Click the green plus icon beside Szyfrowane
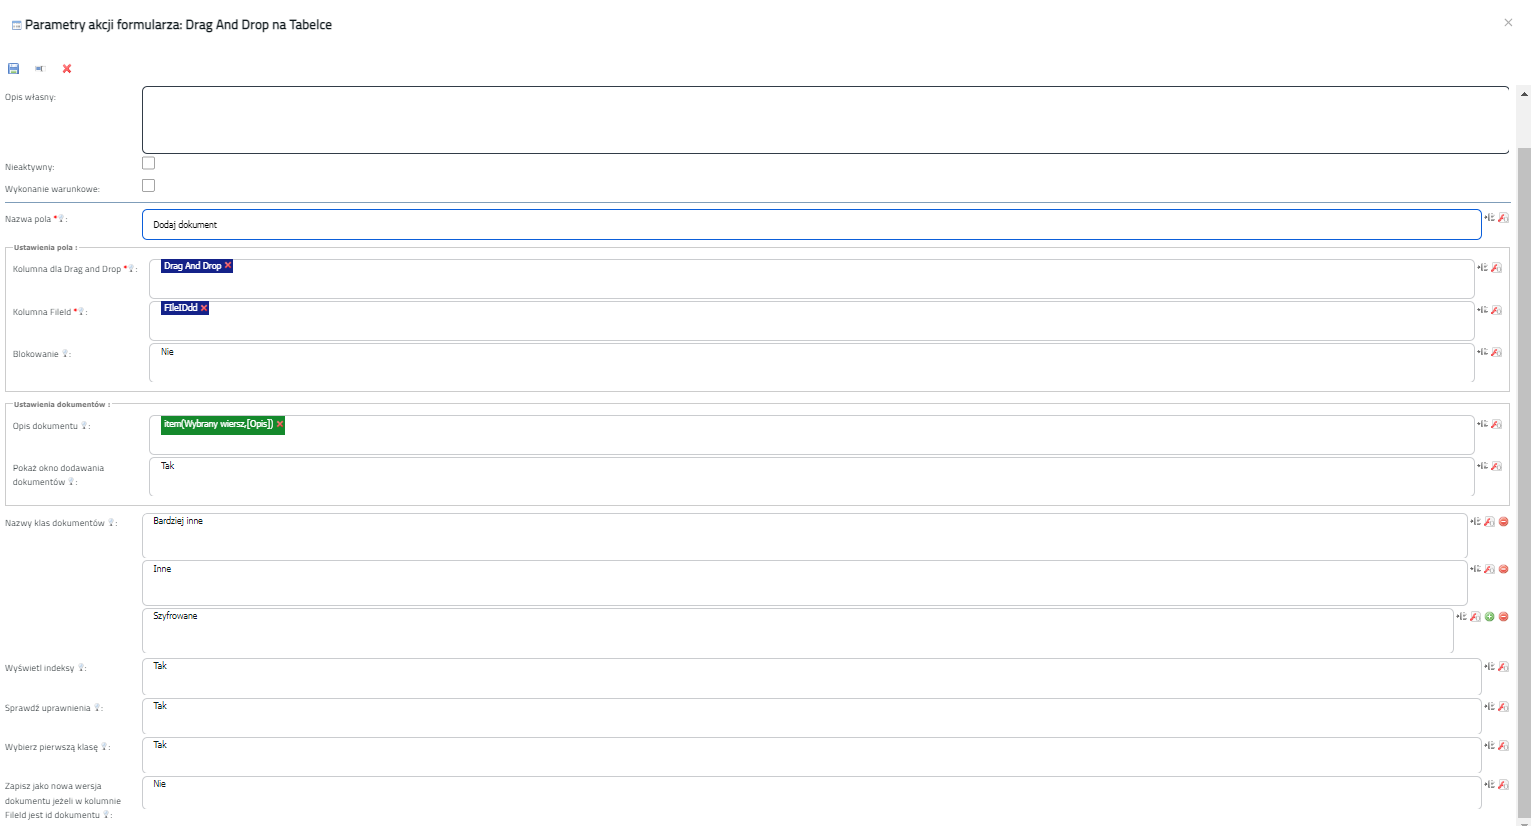 coord(1489,617)
